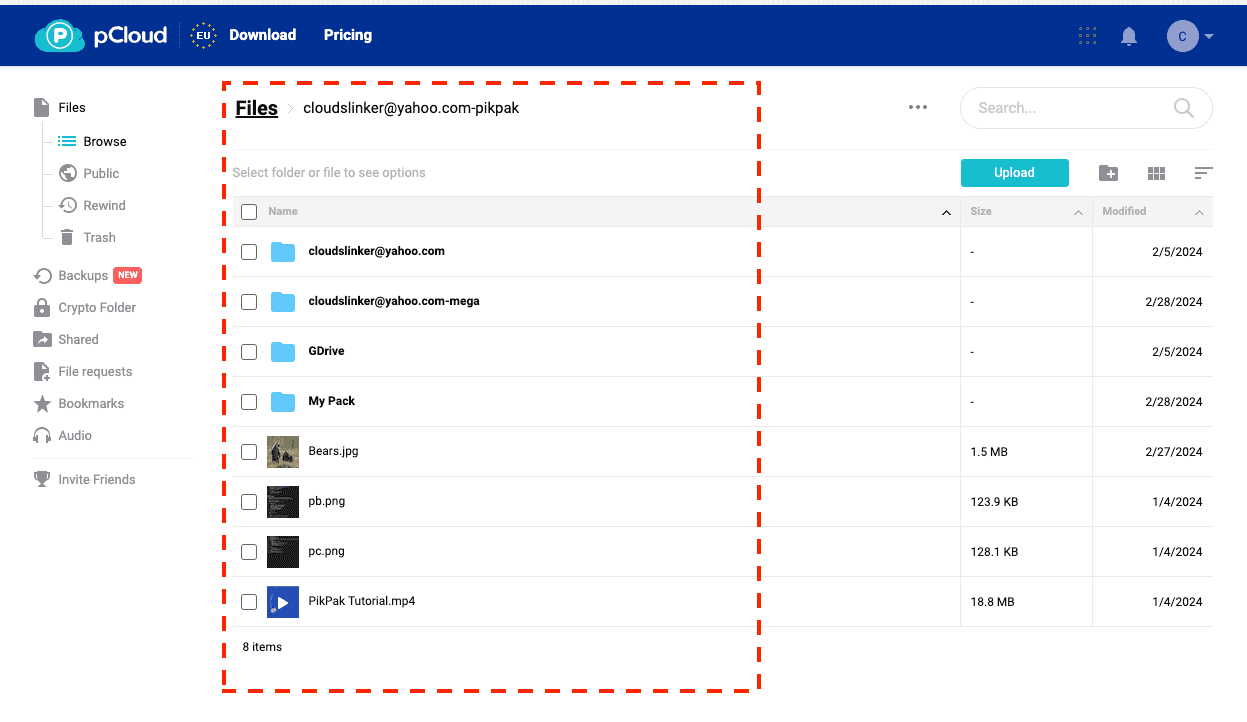Click the 2/27/2024 modified date
1247x722 pixels.
coord(1174,452)
